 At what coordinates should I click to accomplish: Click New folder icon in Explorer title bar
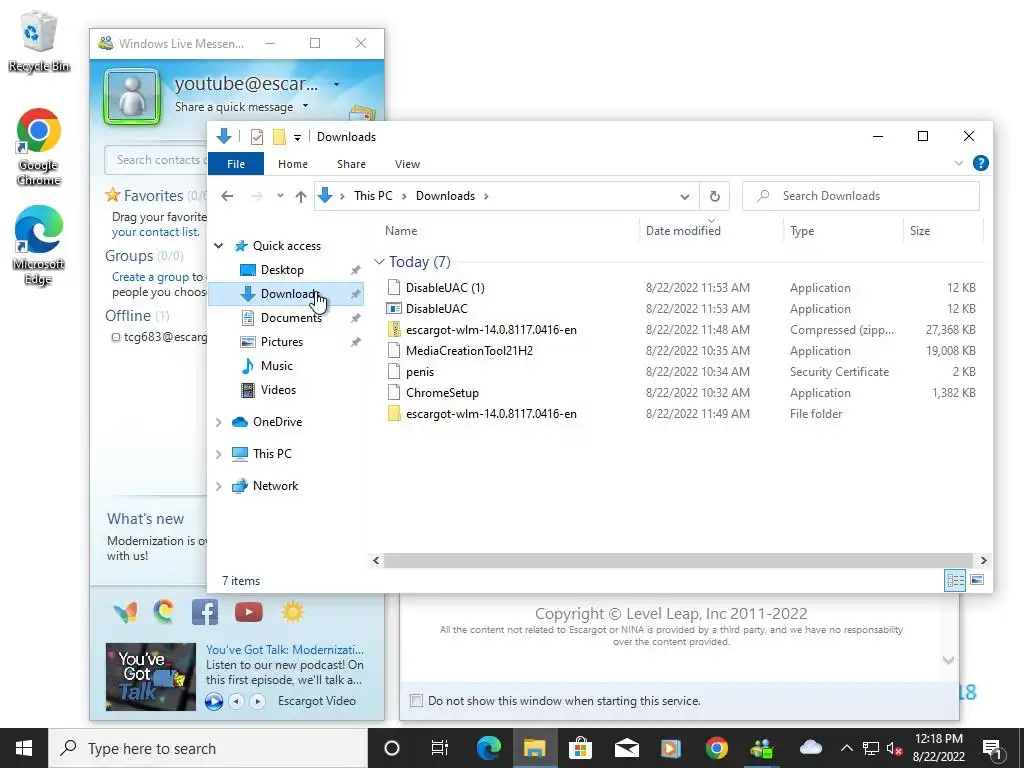coord(279,136)
